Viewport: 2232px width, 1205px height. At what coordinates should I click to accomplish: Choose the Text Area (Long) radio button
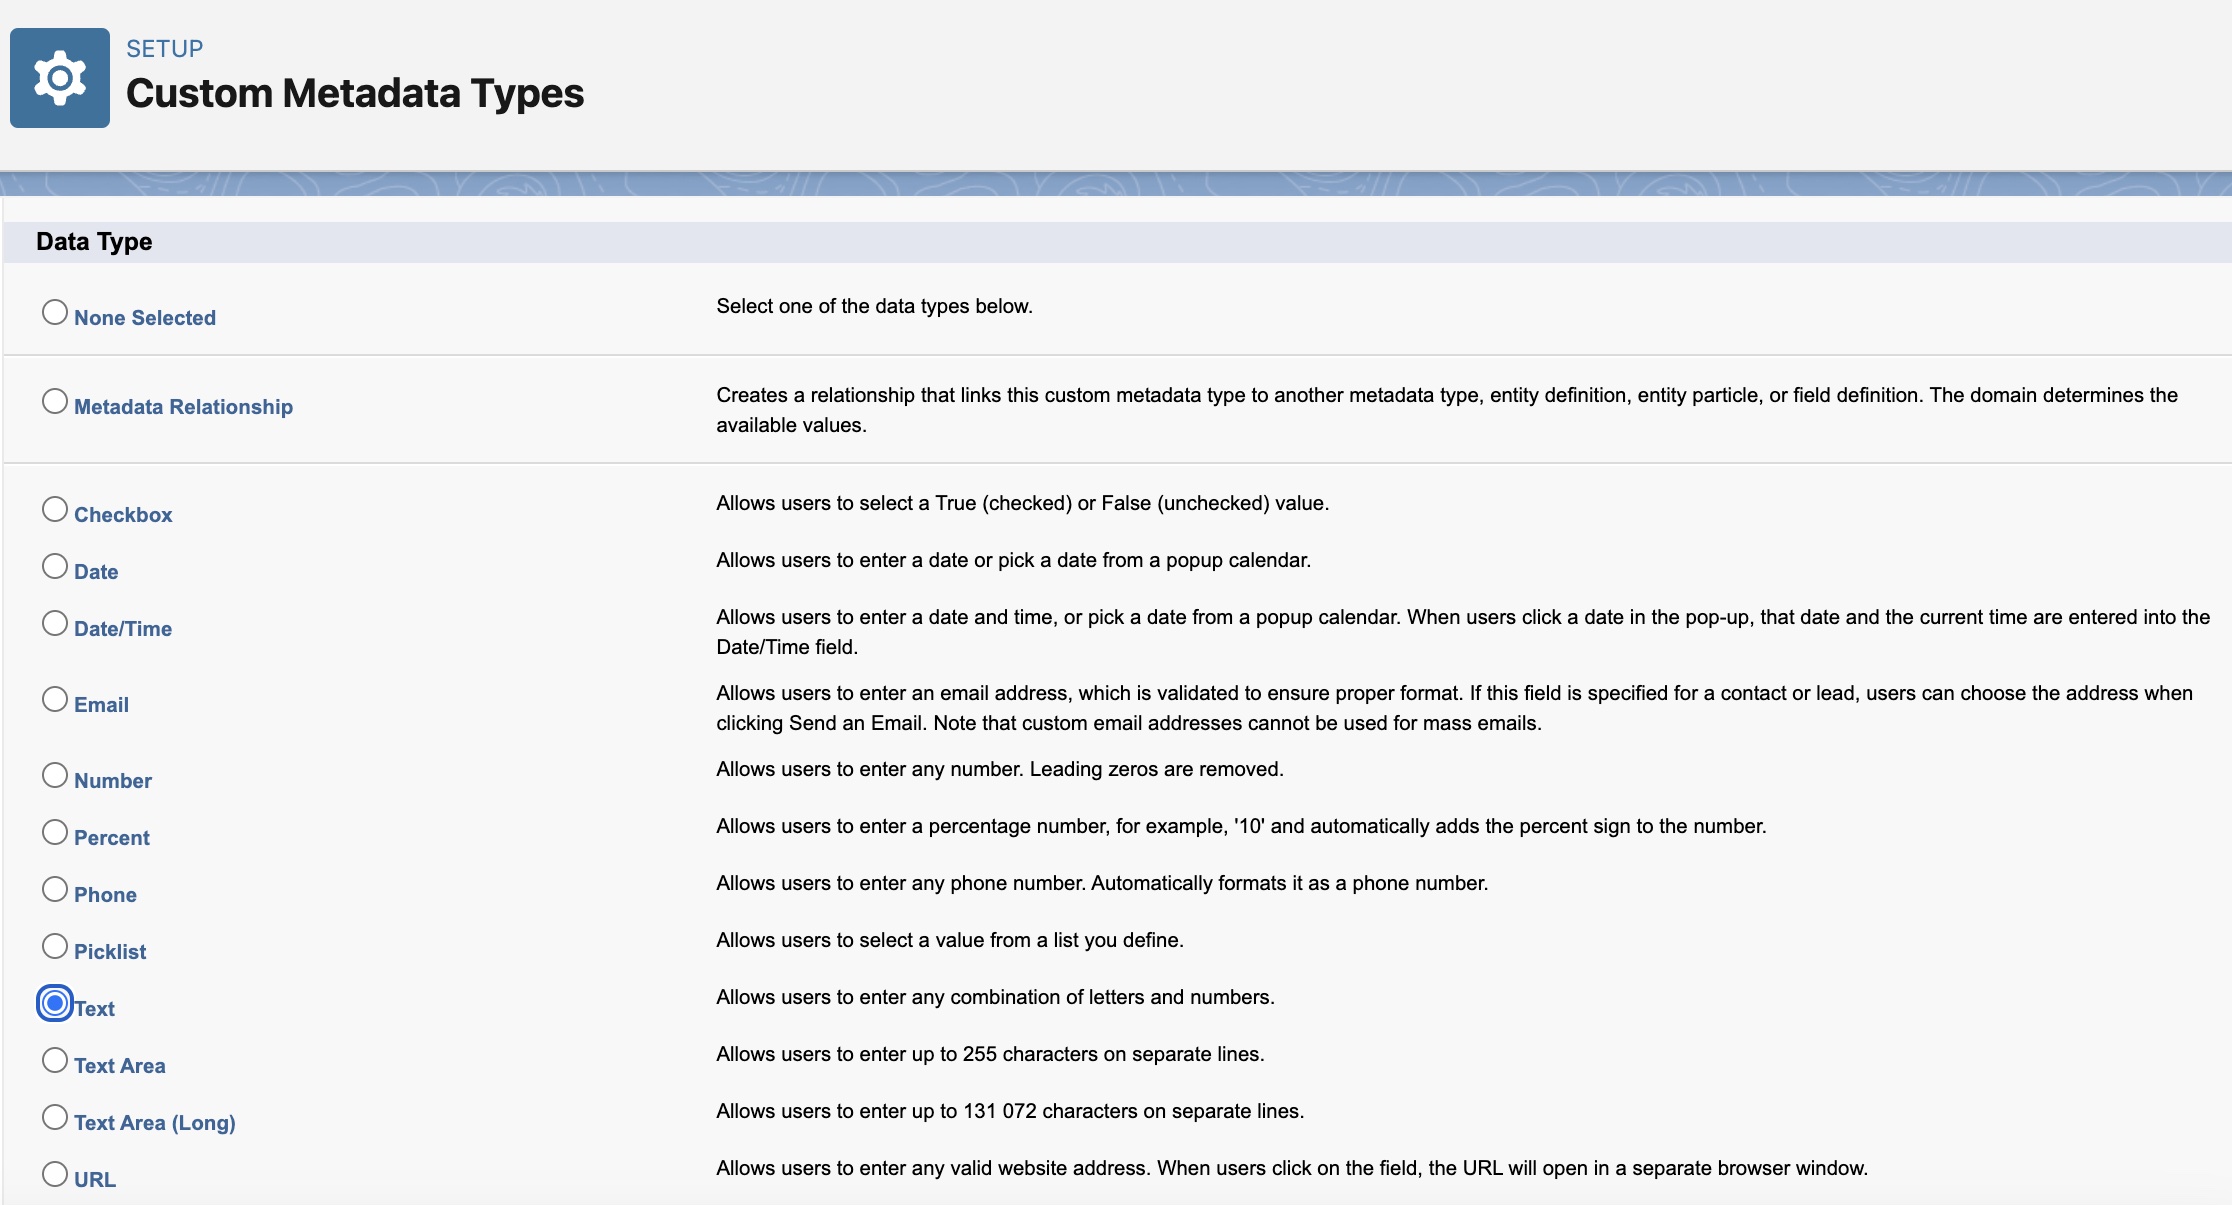[55, 1117]
